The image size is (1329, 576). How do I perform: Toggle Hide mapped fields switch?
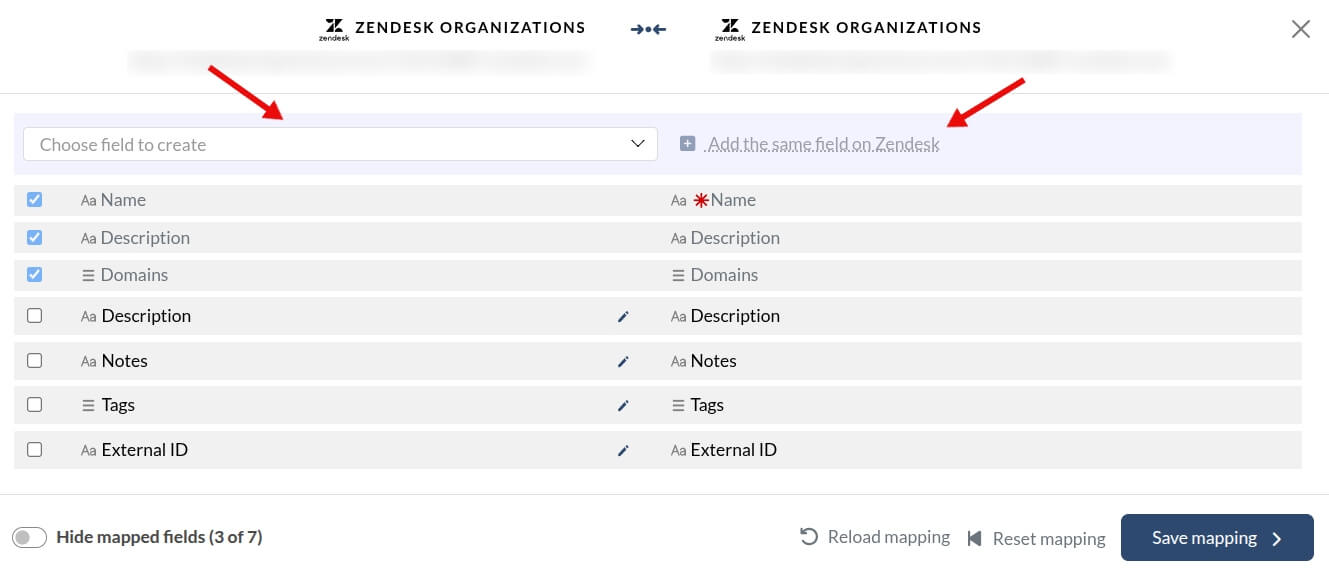[x=30, y=538]
